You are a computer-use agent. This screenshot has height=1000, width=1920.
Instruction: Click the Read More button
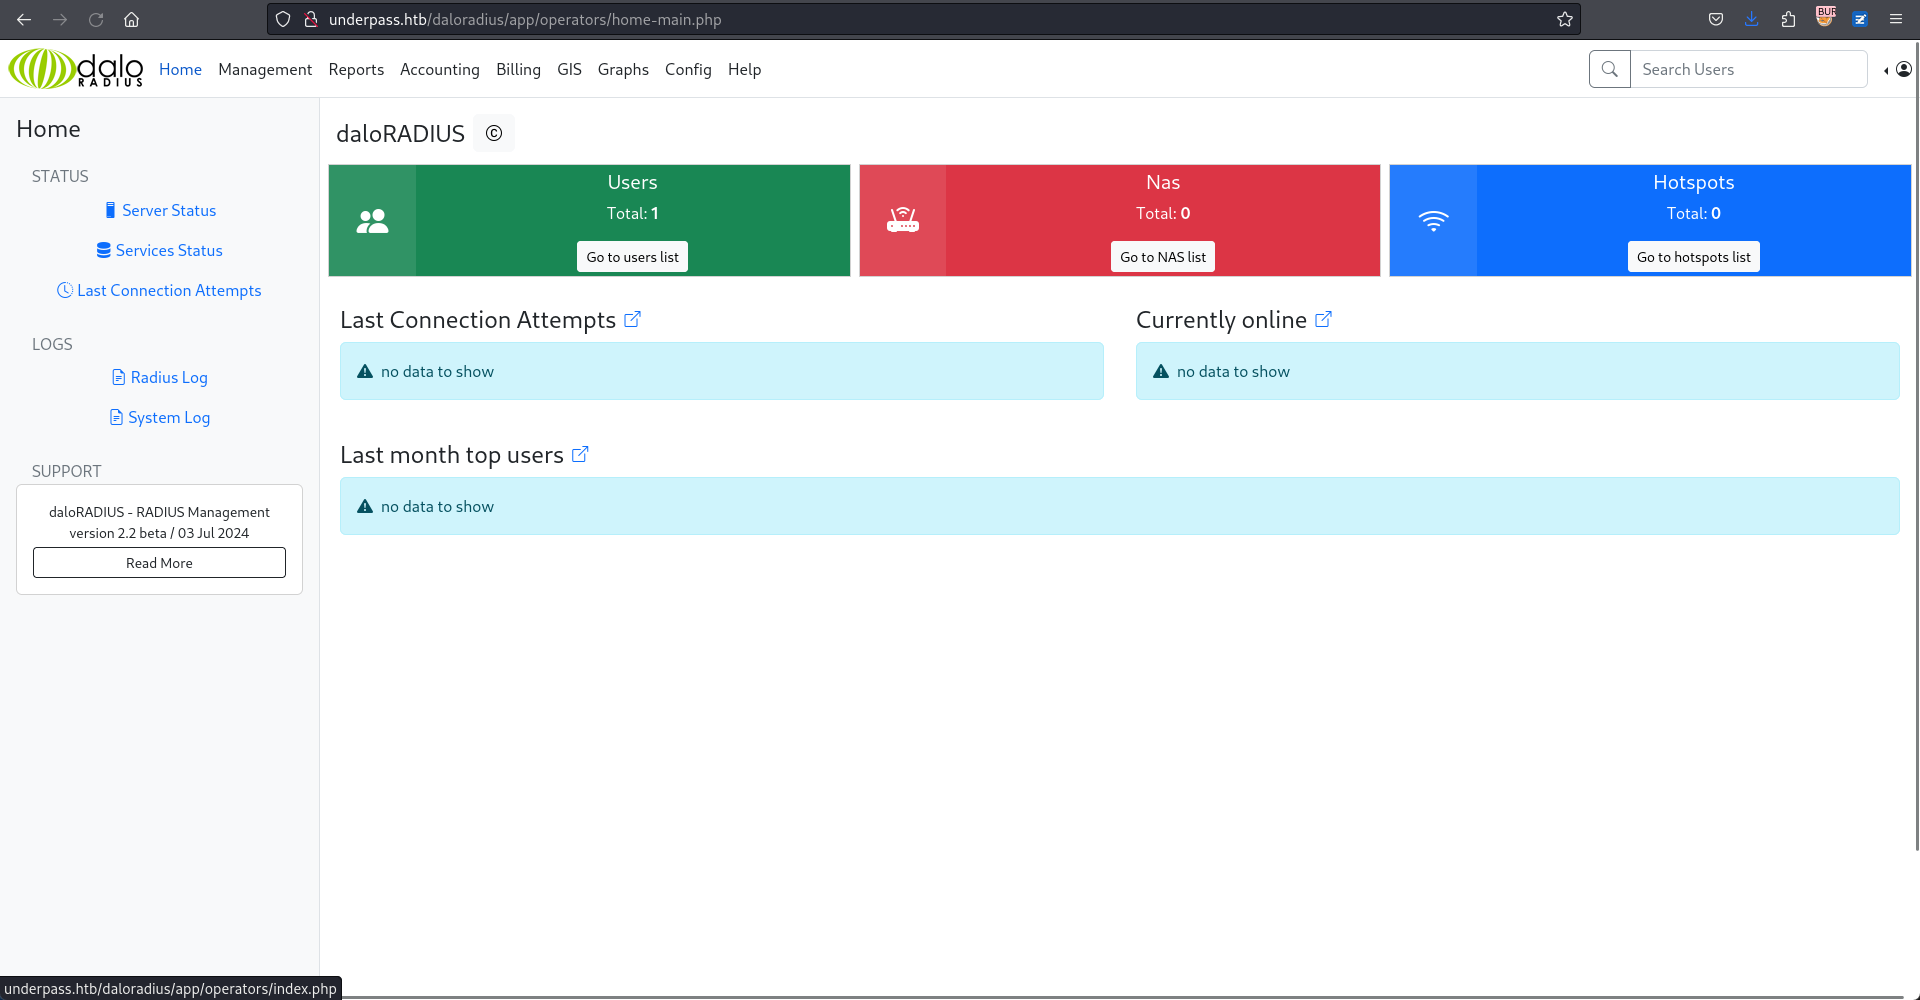pos(159,562)
